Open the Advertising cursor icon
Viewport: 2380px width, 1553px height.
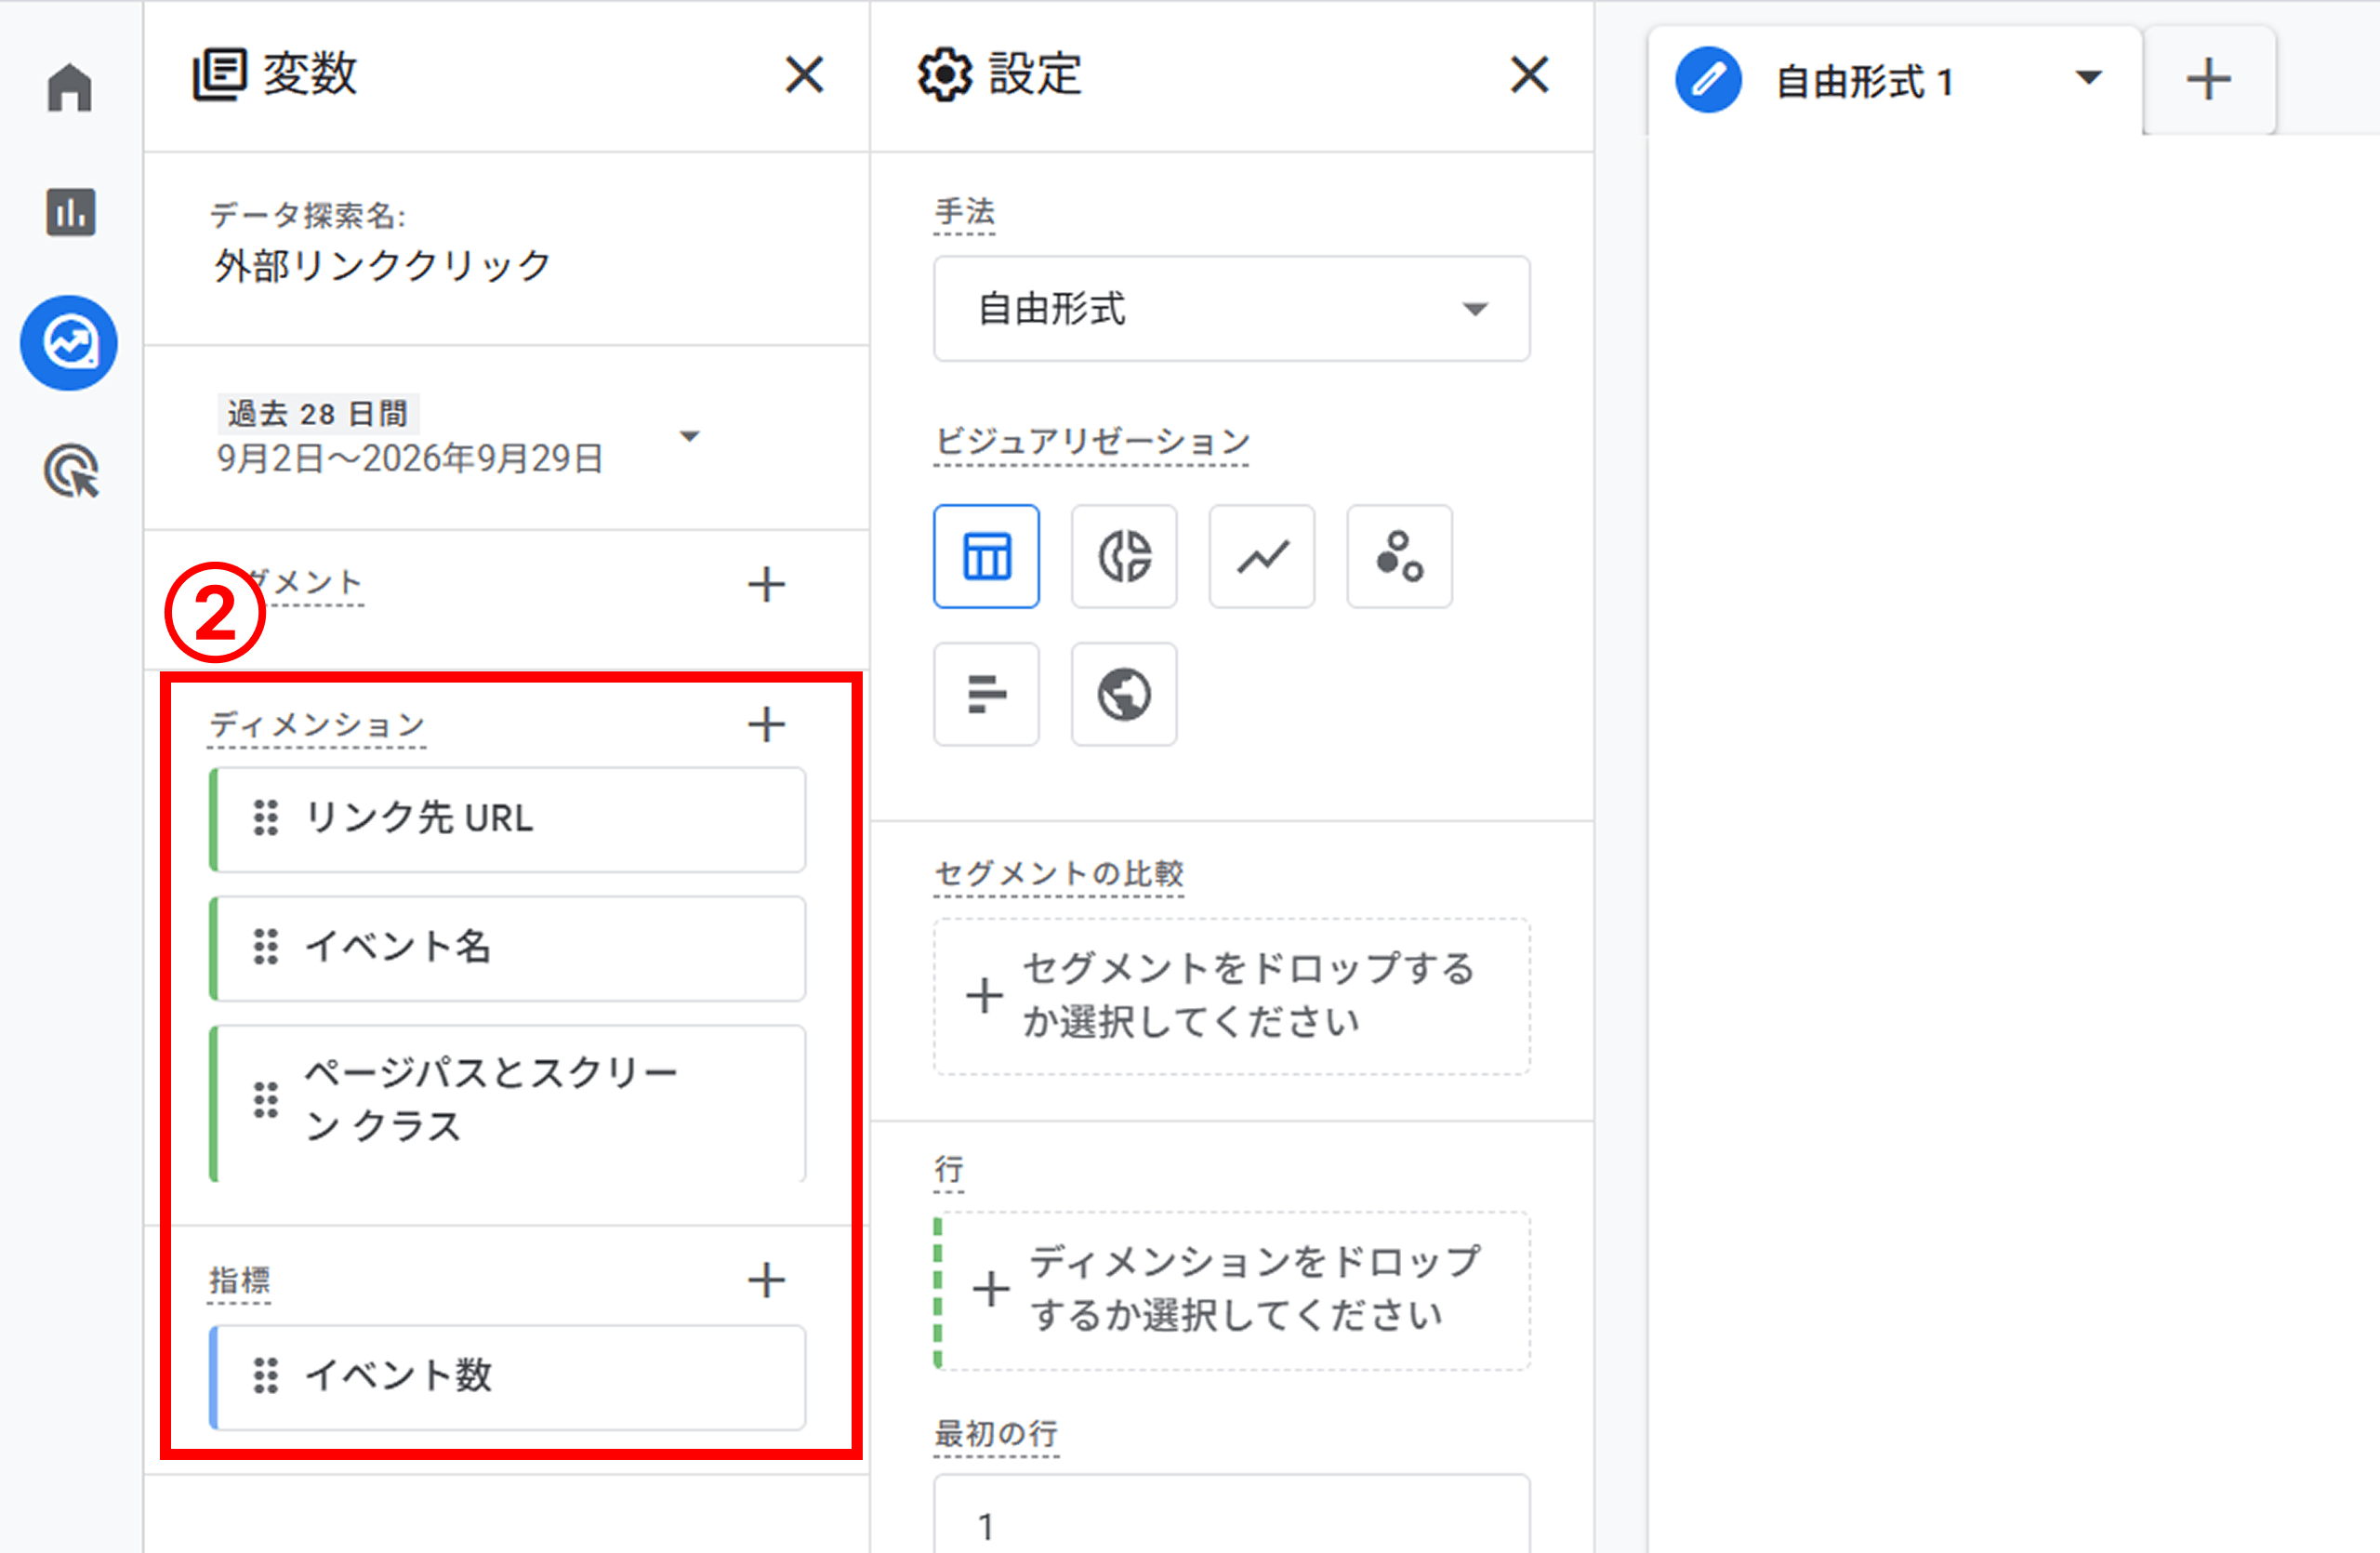(72, 471)
